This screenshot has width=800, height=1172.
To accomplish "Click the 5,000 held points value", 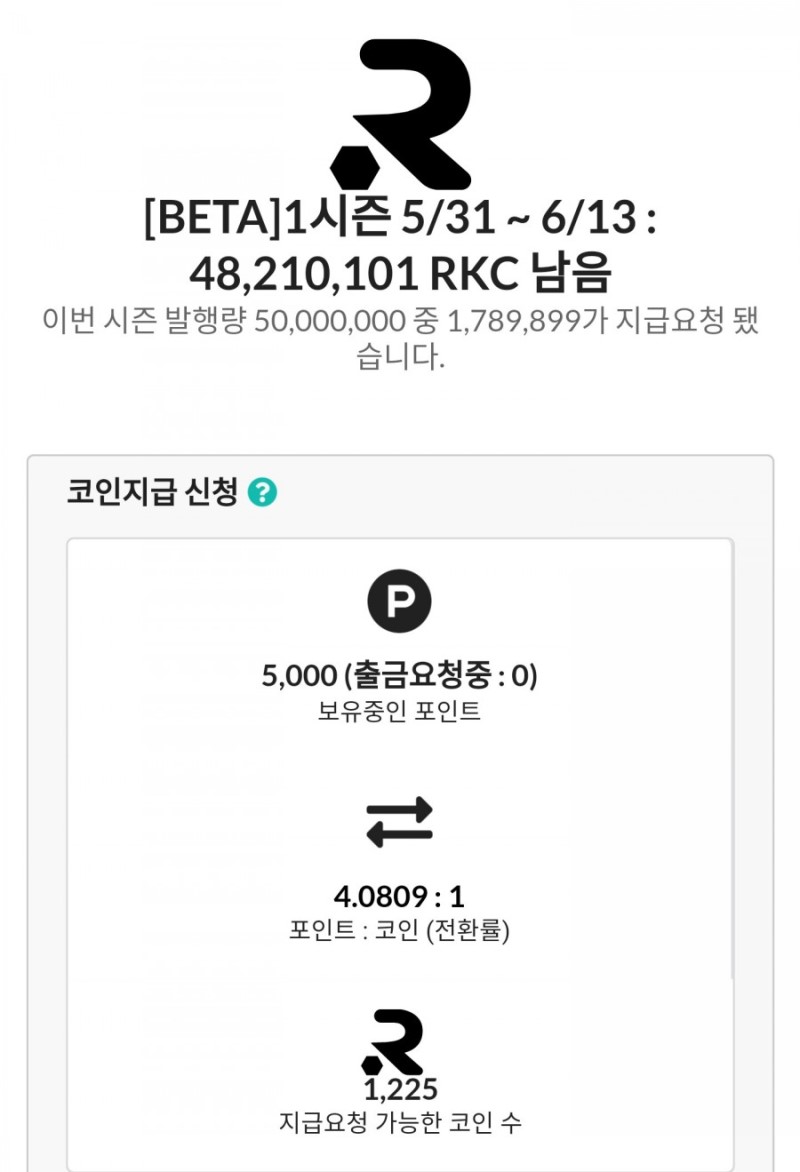I will pos(298,676).
